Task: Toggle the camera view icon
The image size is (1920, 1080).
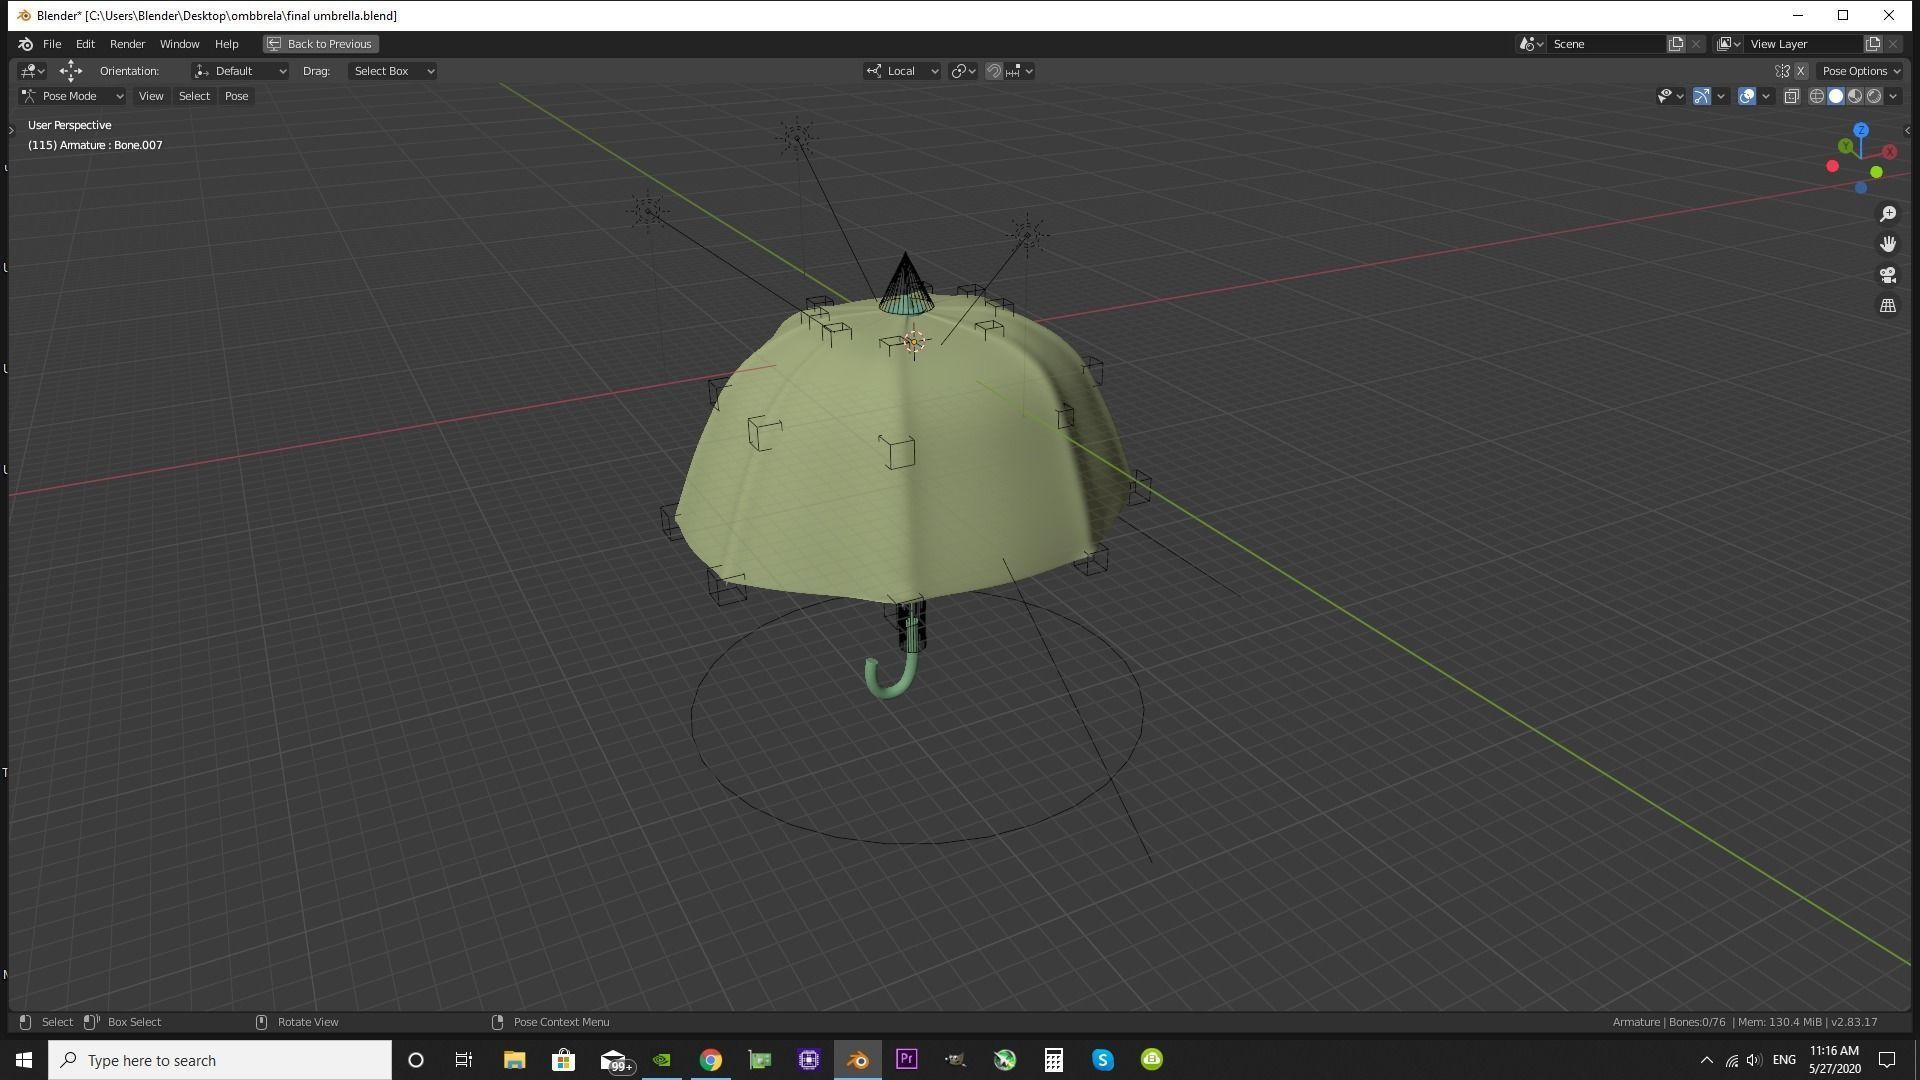Action: pyautogui.click(x=1888, y=275)
